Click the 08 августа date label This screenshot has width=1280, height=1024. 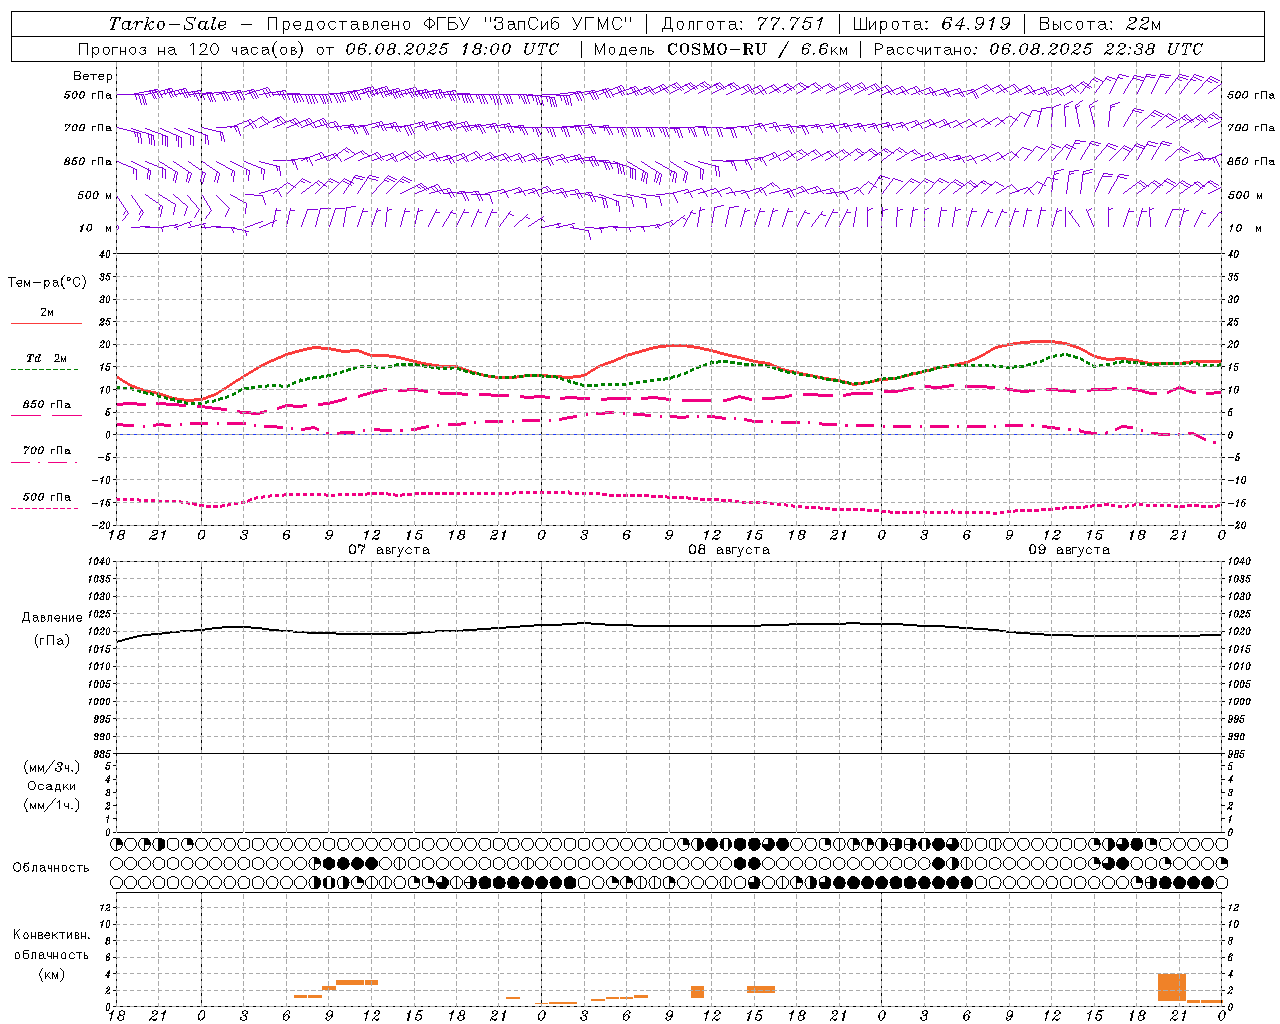[729, 550]
